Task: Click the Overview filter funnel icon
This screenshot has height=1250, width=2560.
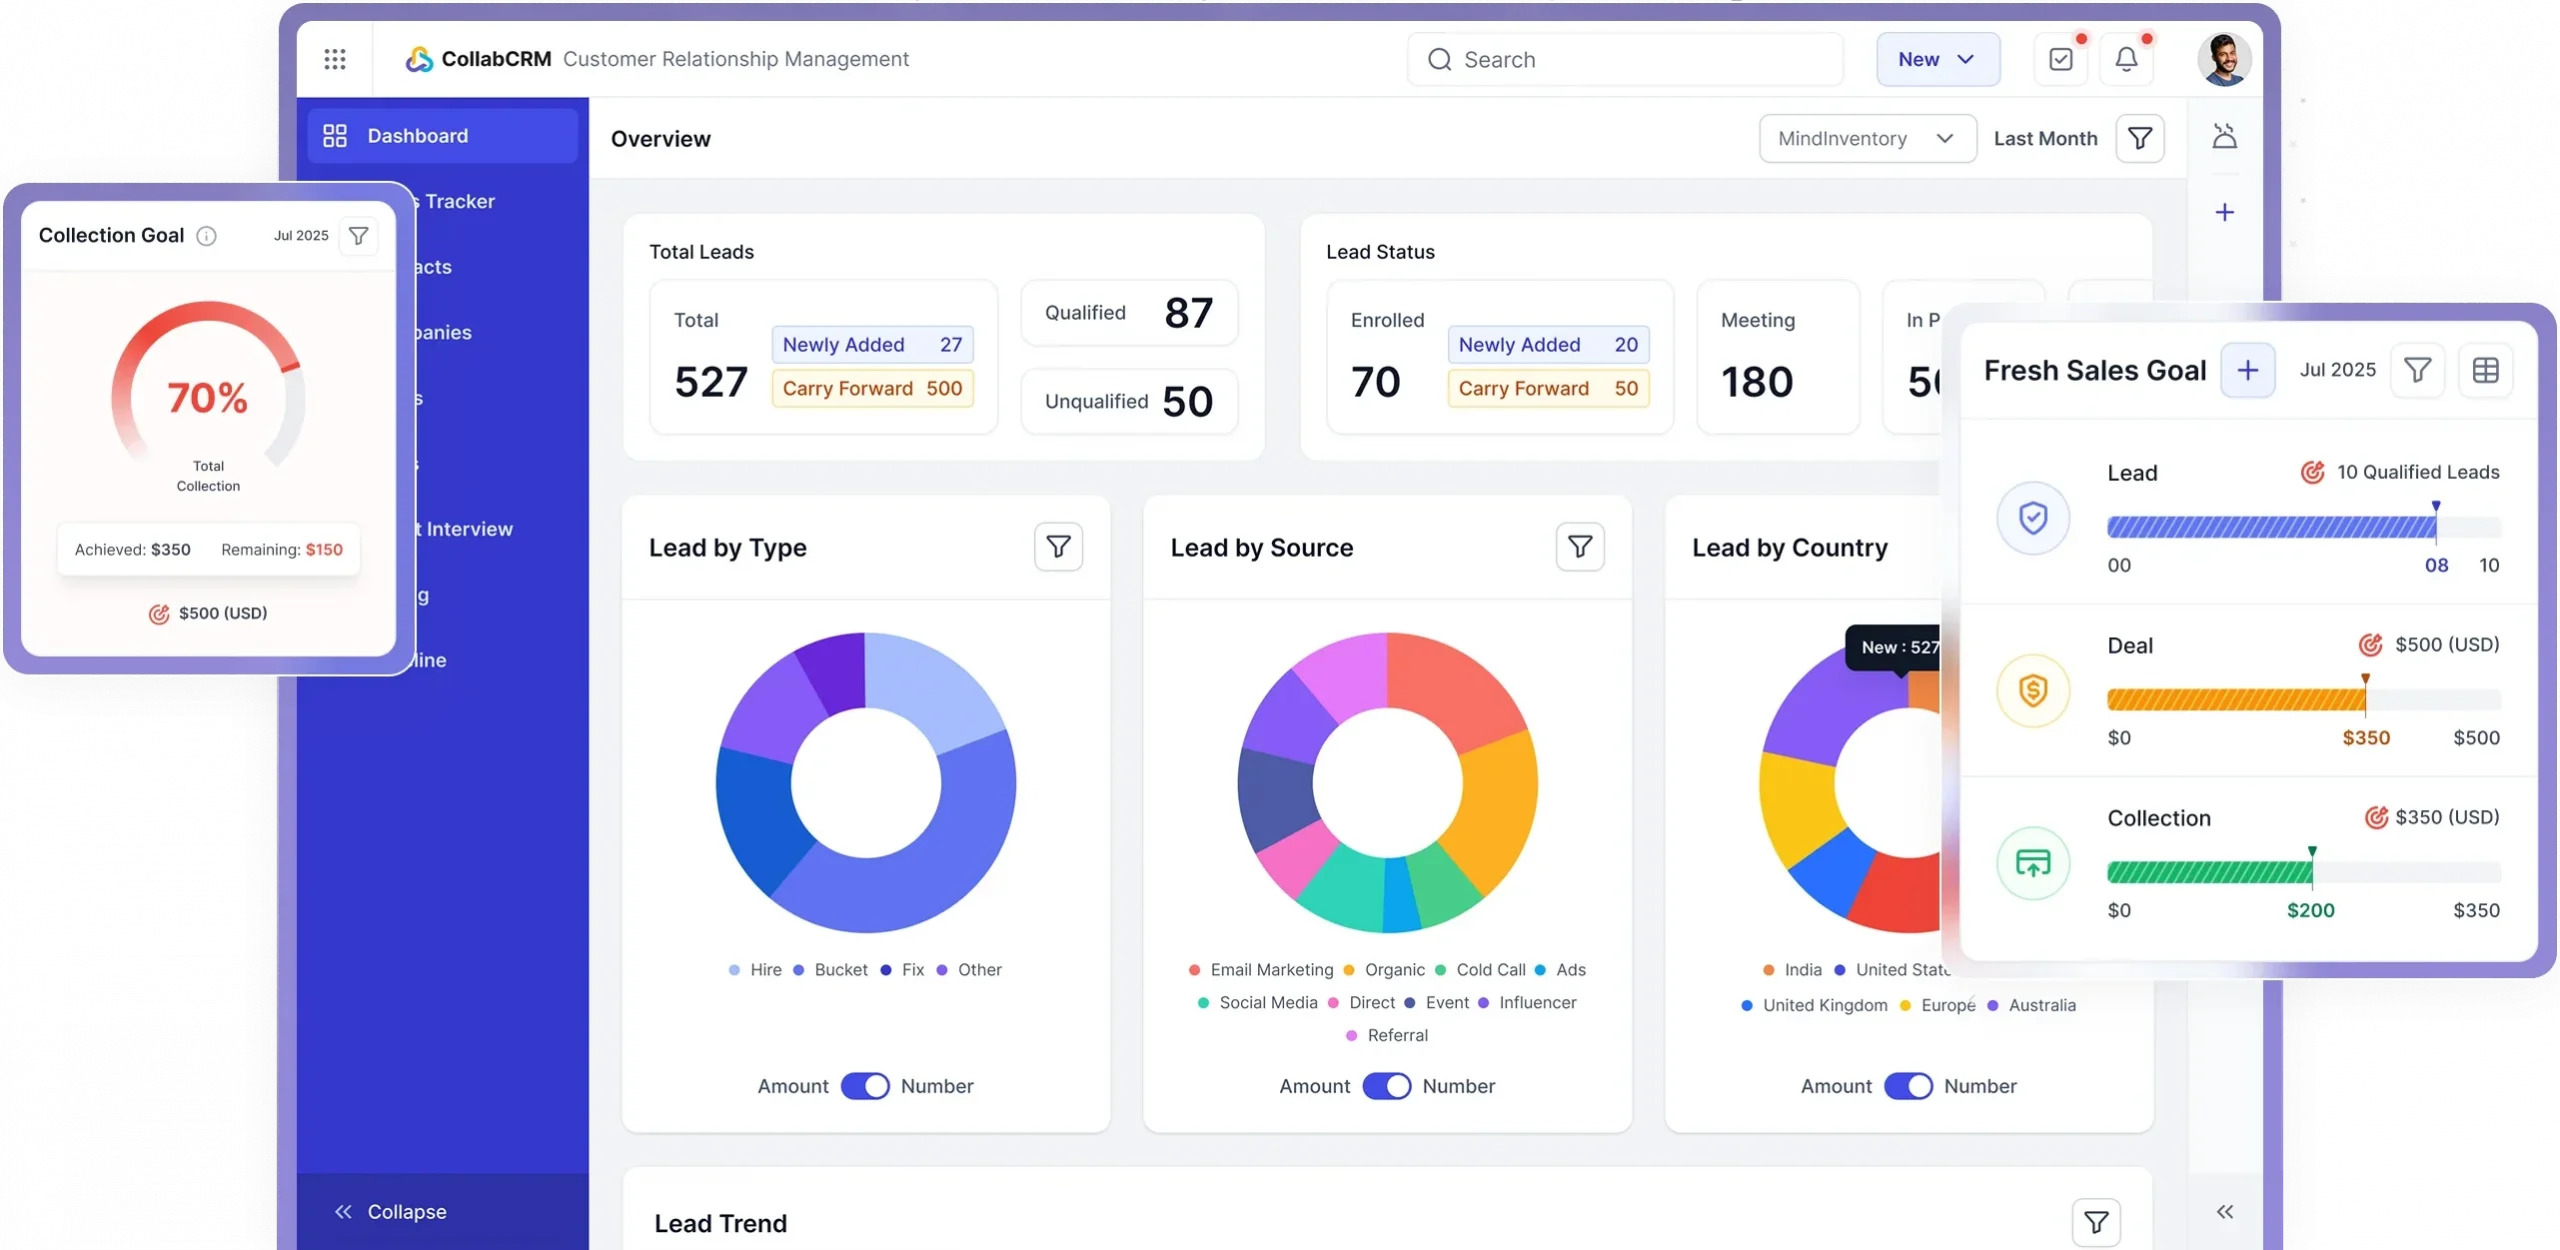Action: coord(2140,138)
